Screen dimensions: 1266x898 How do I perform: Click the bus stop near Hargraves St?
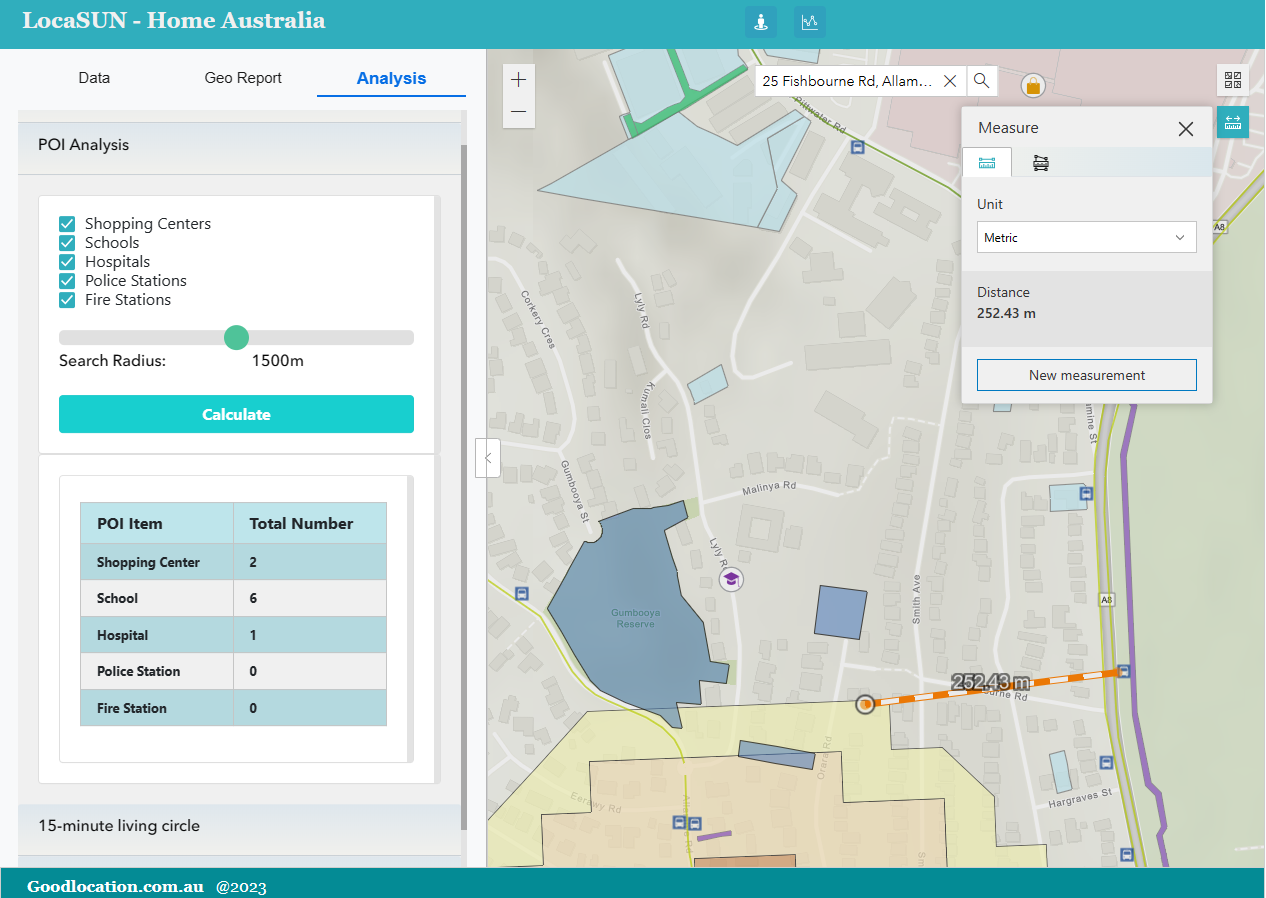pos(1106,763)
